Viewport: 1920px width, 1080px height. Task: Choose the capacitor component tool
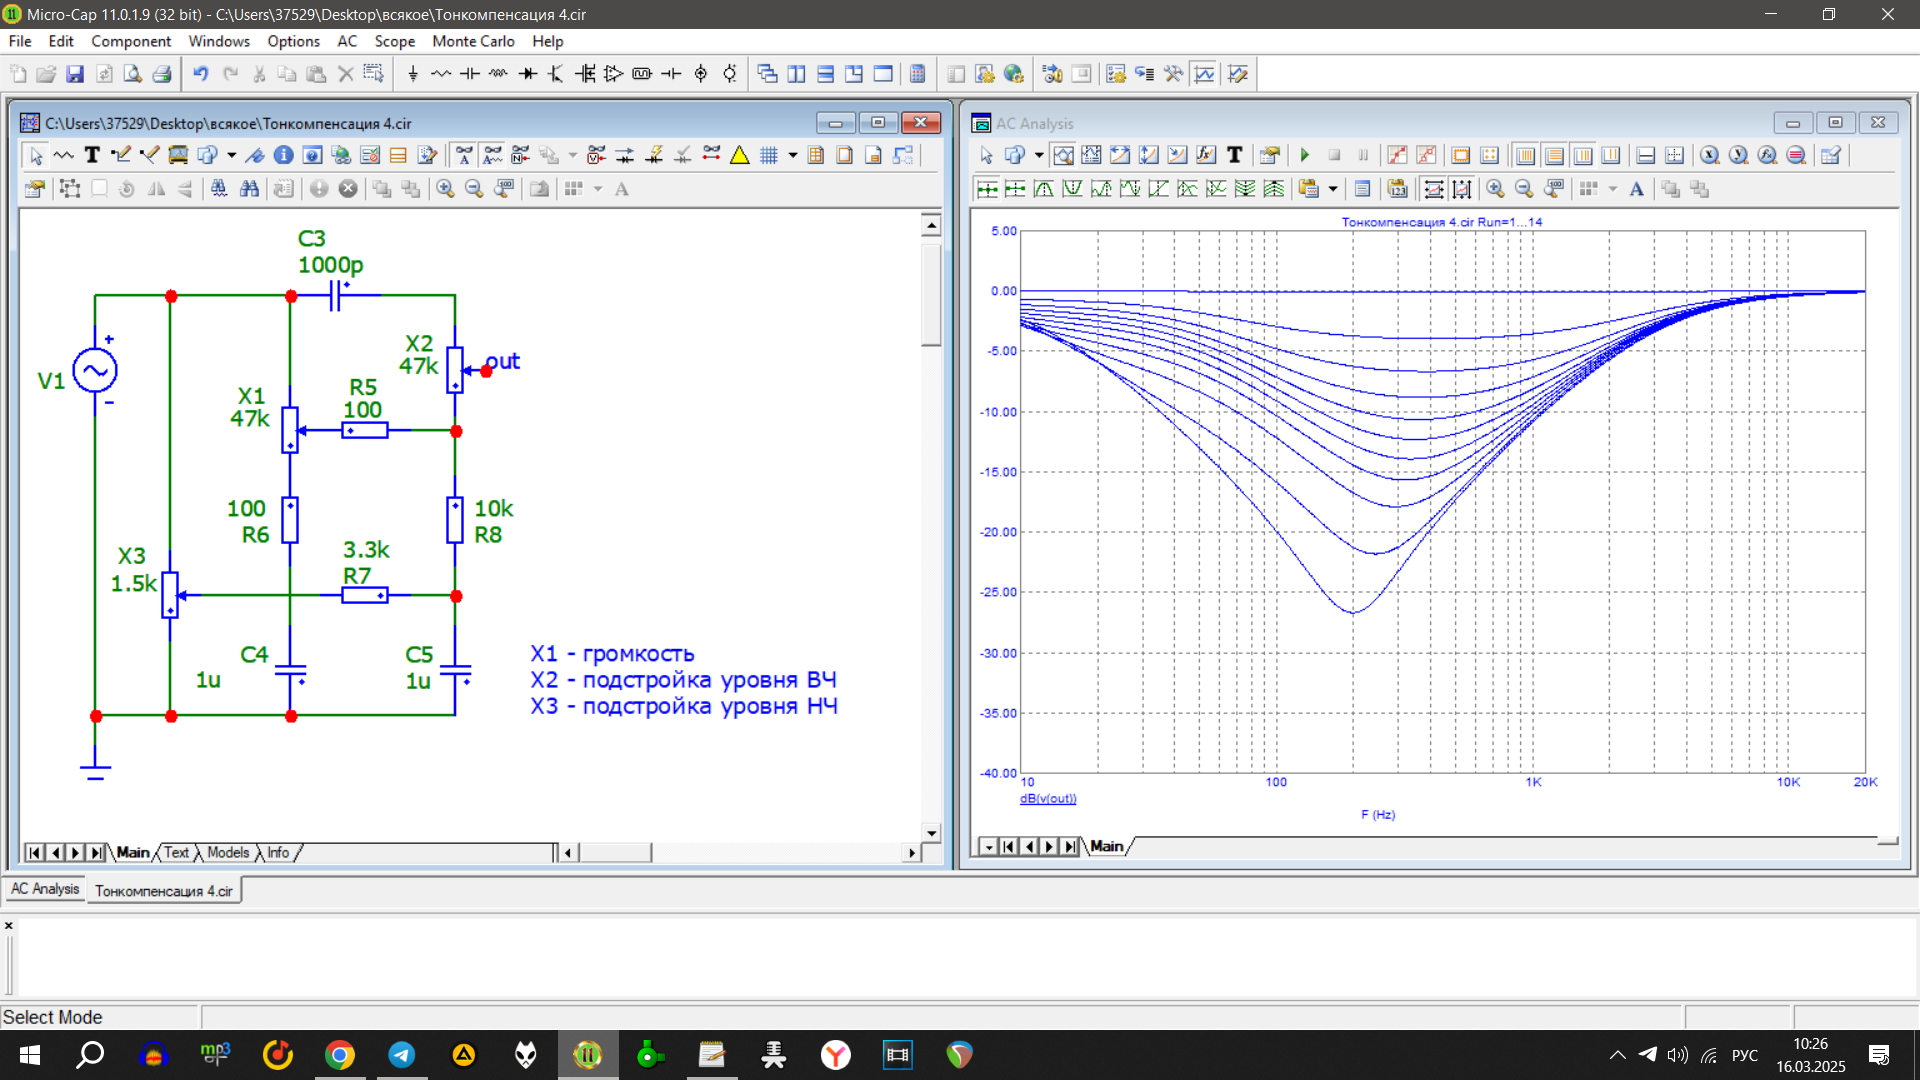[x=470, y=74]
